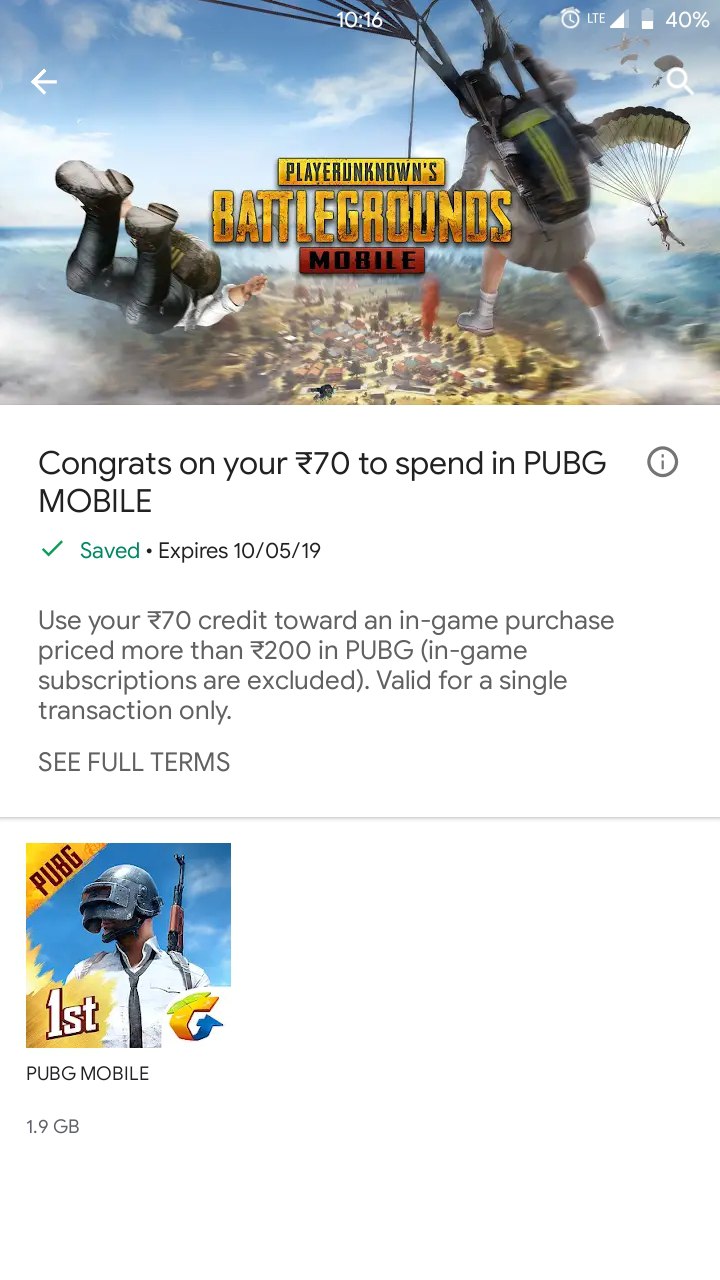Tap the Saved status text
Image resolution: width=720 pixels, height=1280 pixels.
click(x=110, y=551)
